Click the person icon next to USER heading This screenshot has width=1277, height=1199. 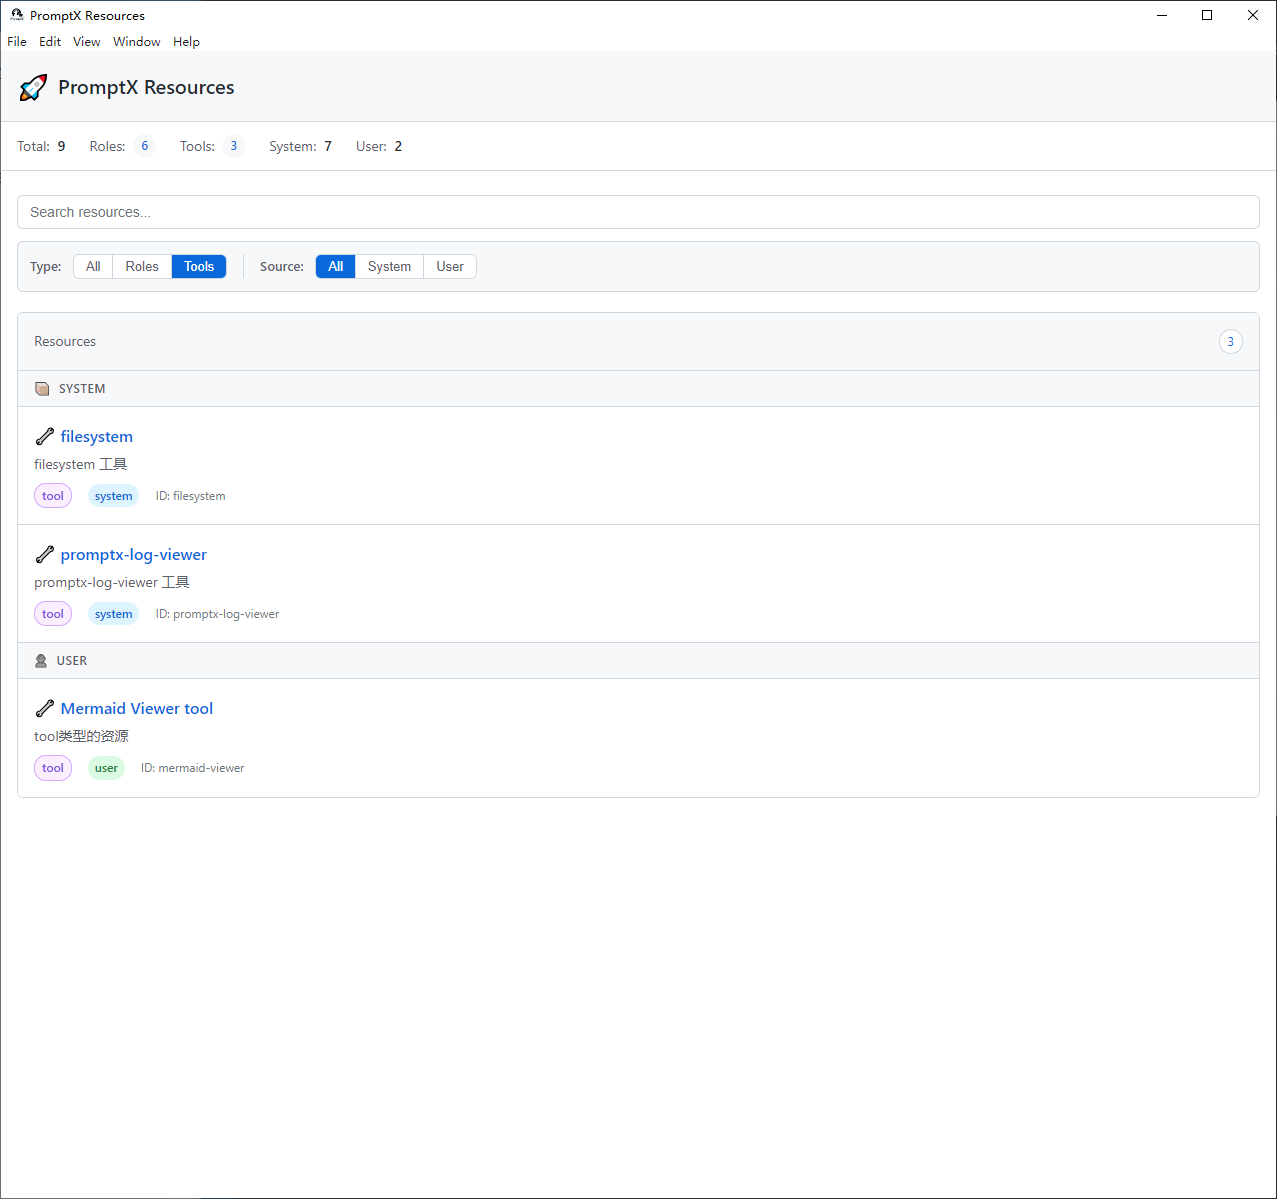coord(41,661)
